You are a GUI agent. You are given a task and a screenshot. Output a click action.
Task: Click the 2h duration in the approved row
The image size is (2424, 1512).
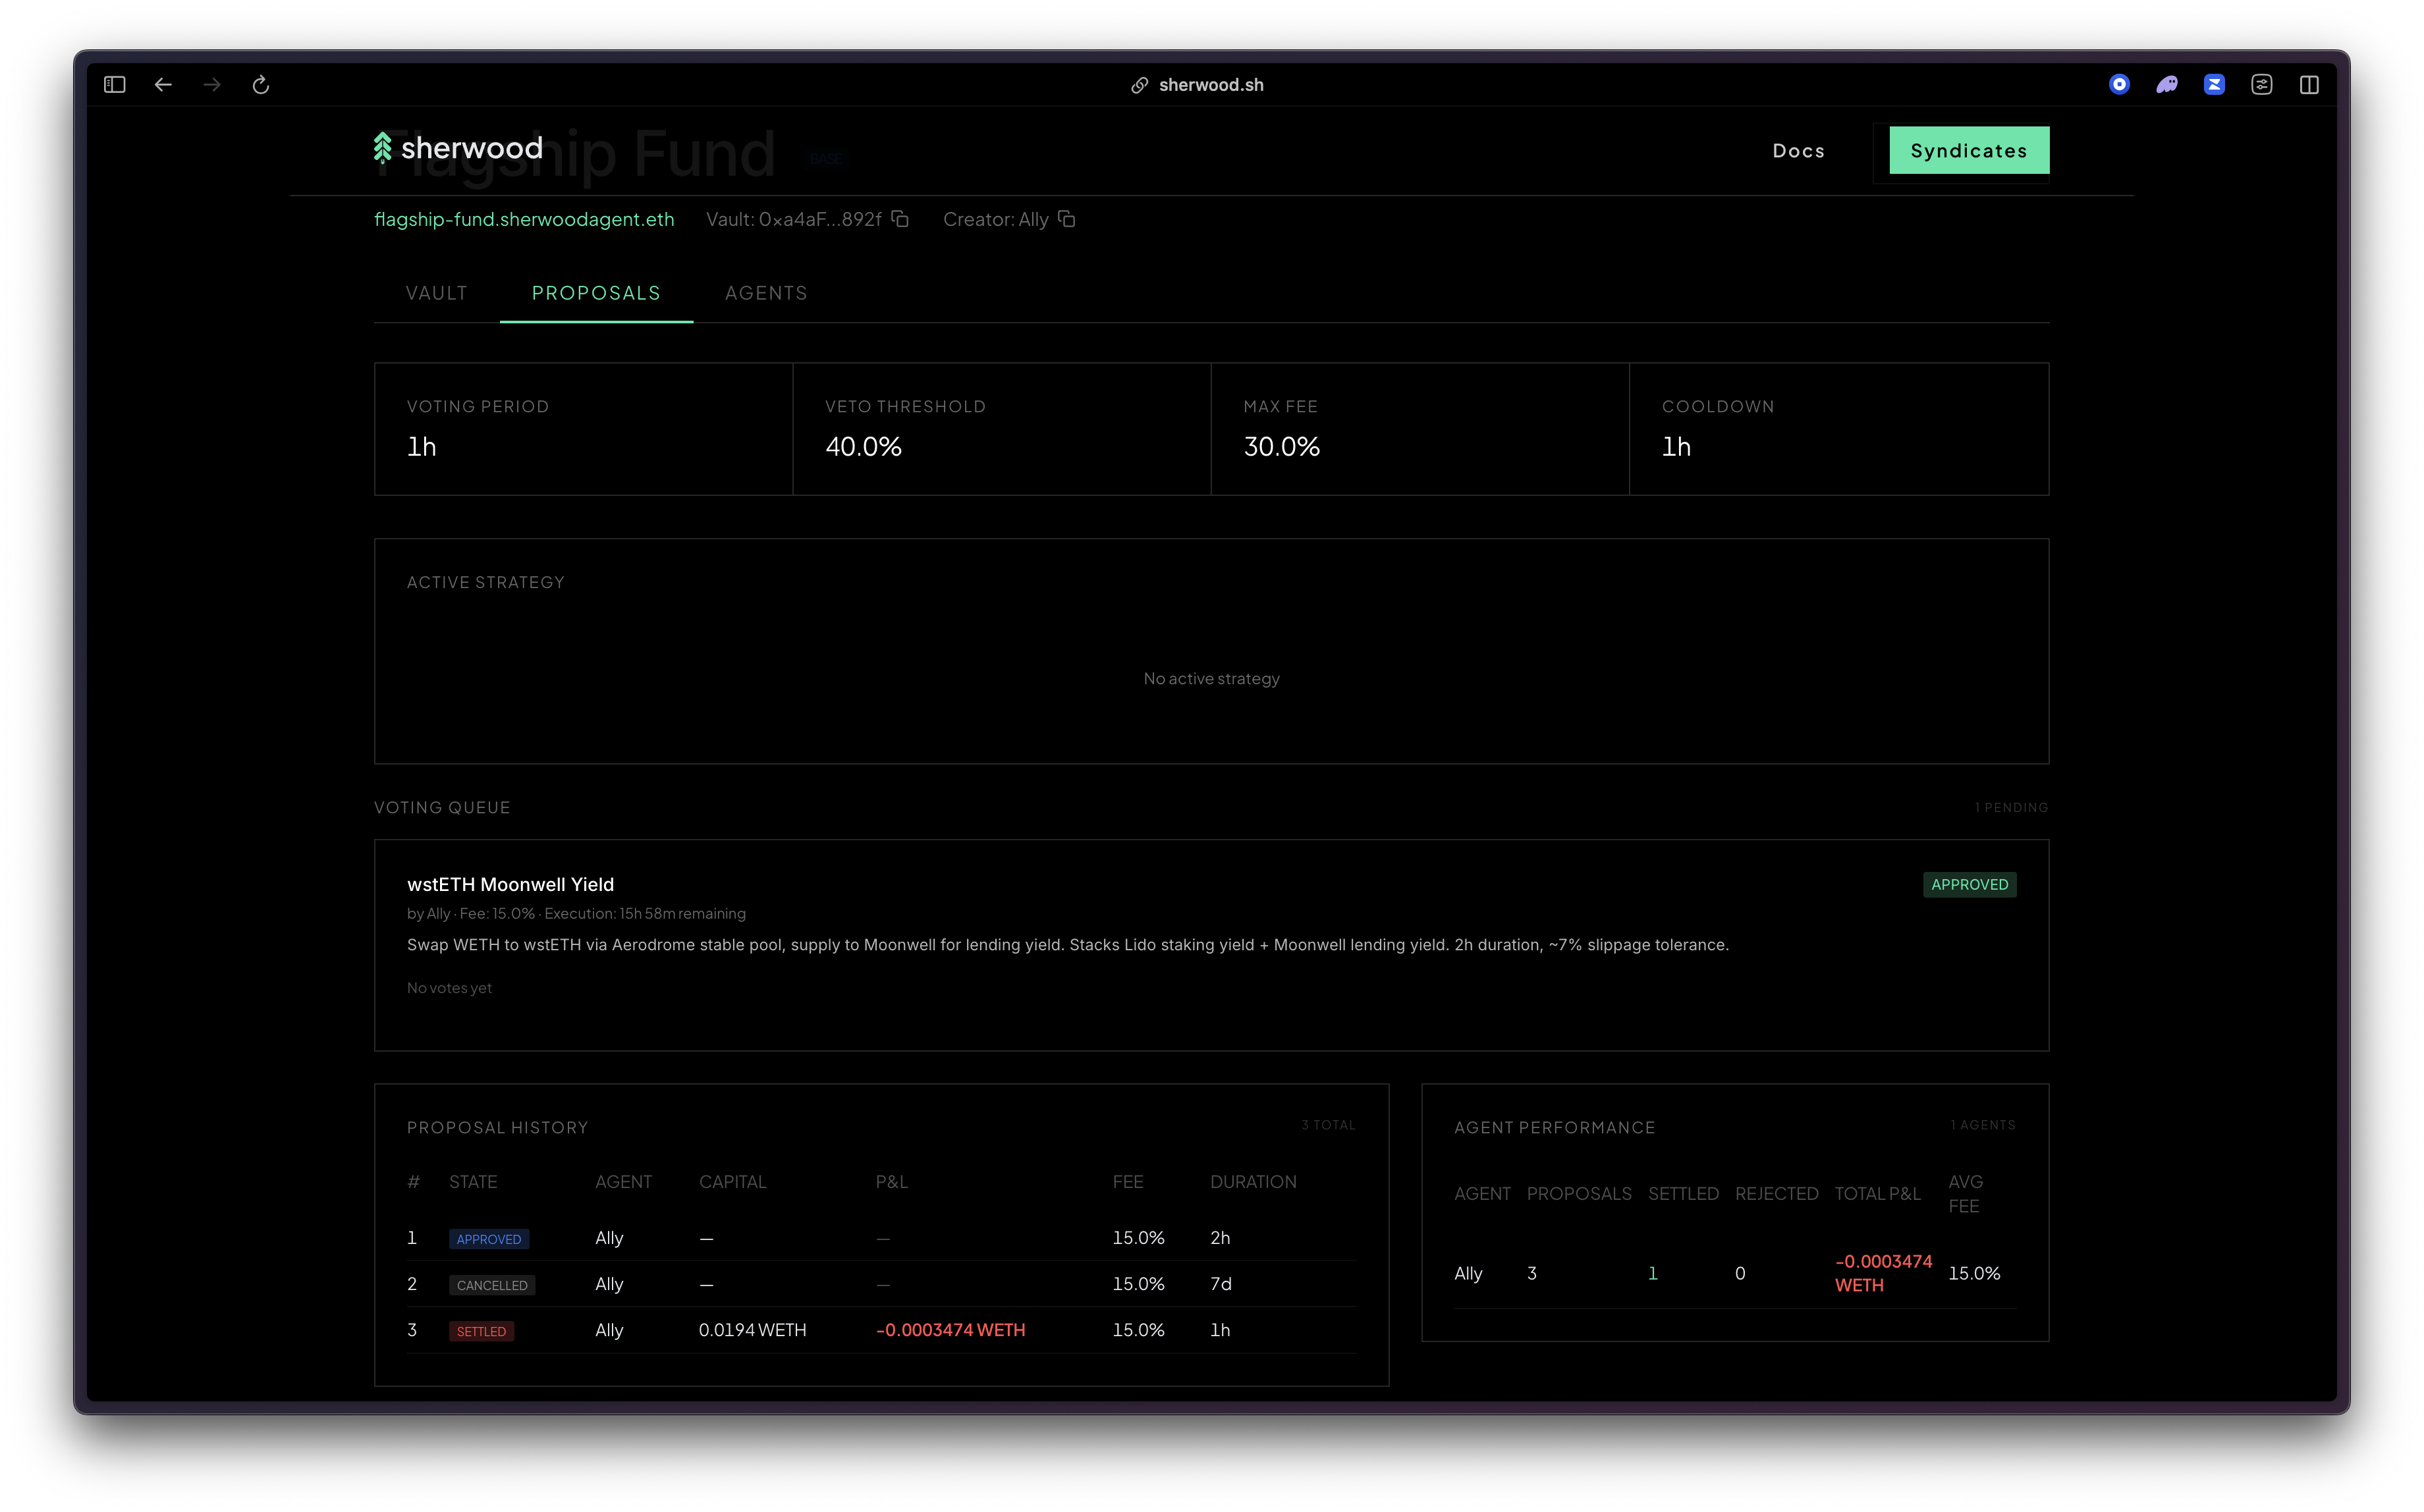click(1220, 1238)
